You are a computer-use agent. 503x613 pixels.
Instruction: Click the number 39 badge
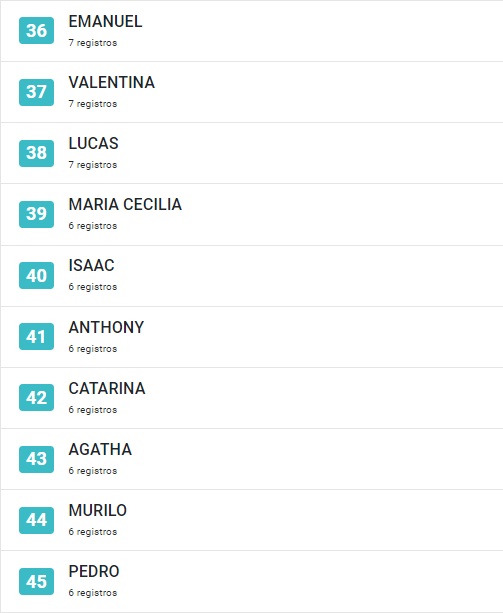[x=36, y=214]
